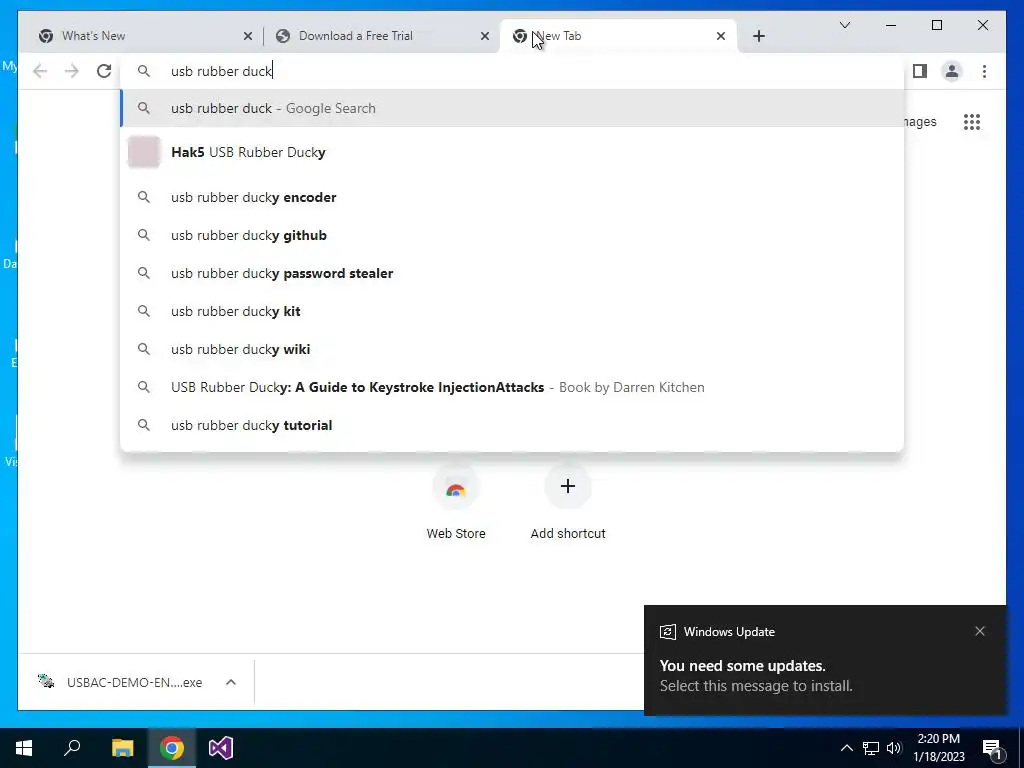Open Chrome three-dot menu

click(x=984, y=71)
